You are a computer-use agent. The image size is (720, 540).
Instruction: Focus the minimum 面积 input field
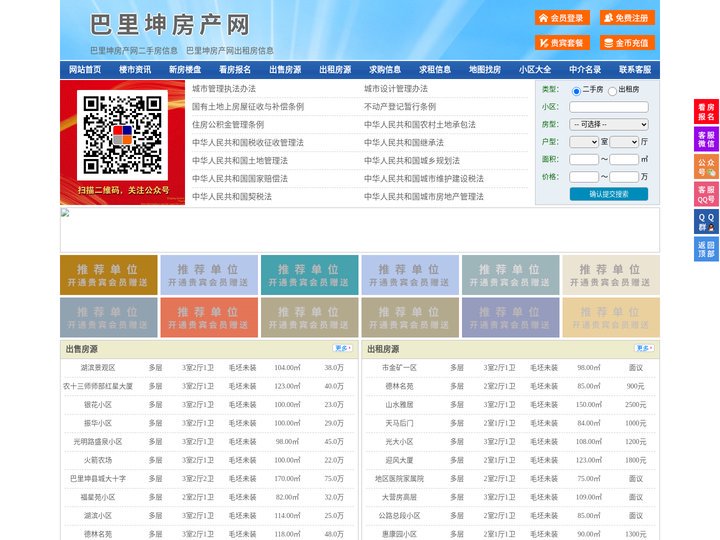584,159
